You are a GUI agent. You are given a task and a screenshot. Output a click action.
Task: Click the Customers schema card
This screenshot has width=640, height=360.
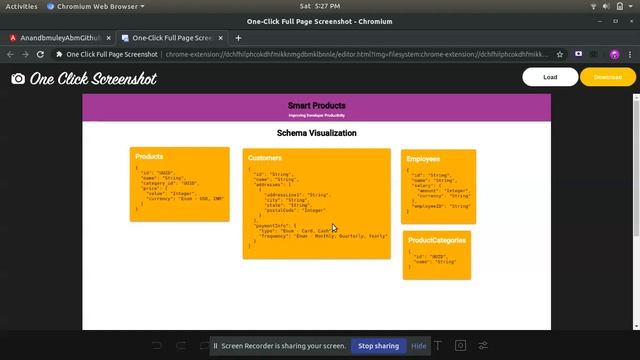click(x=316, y=204)
